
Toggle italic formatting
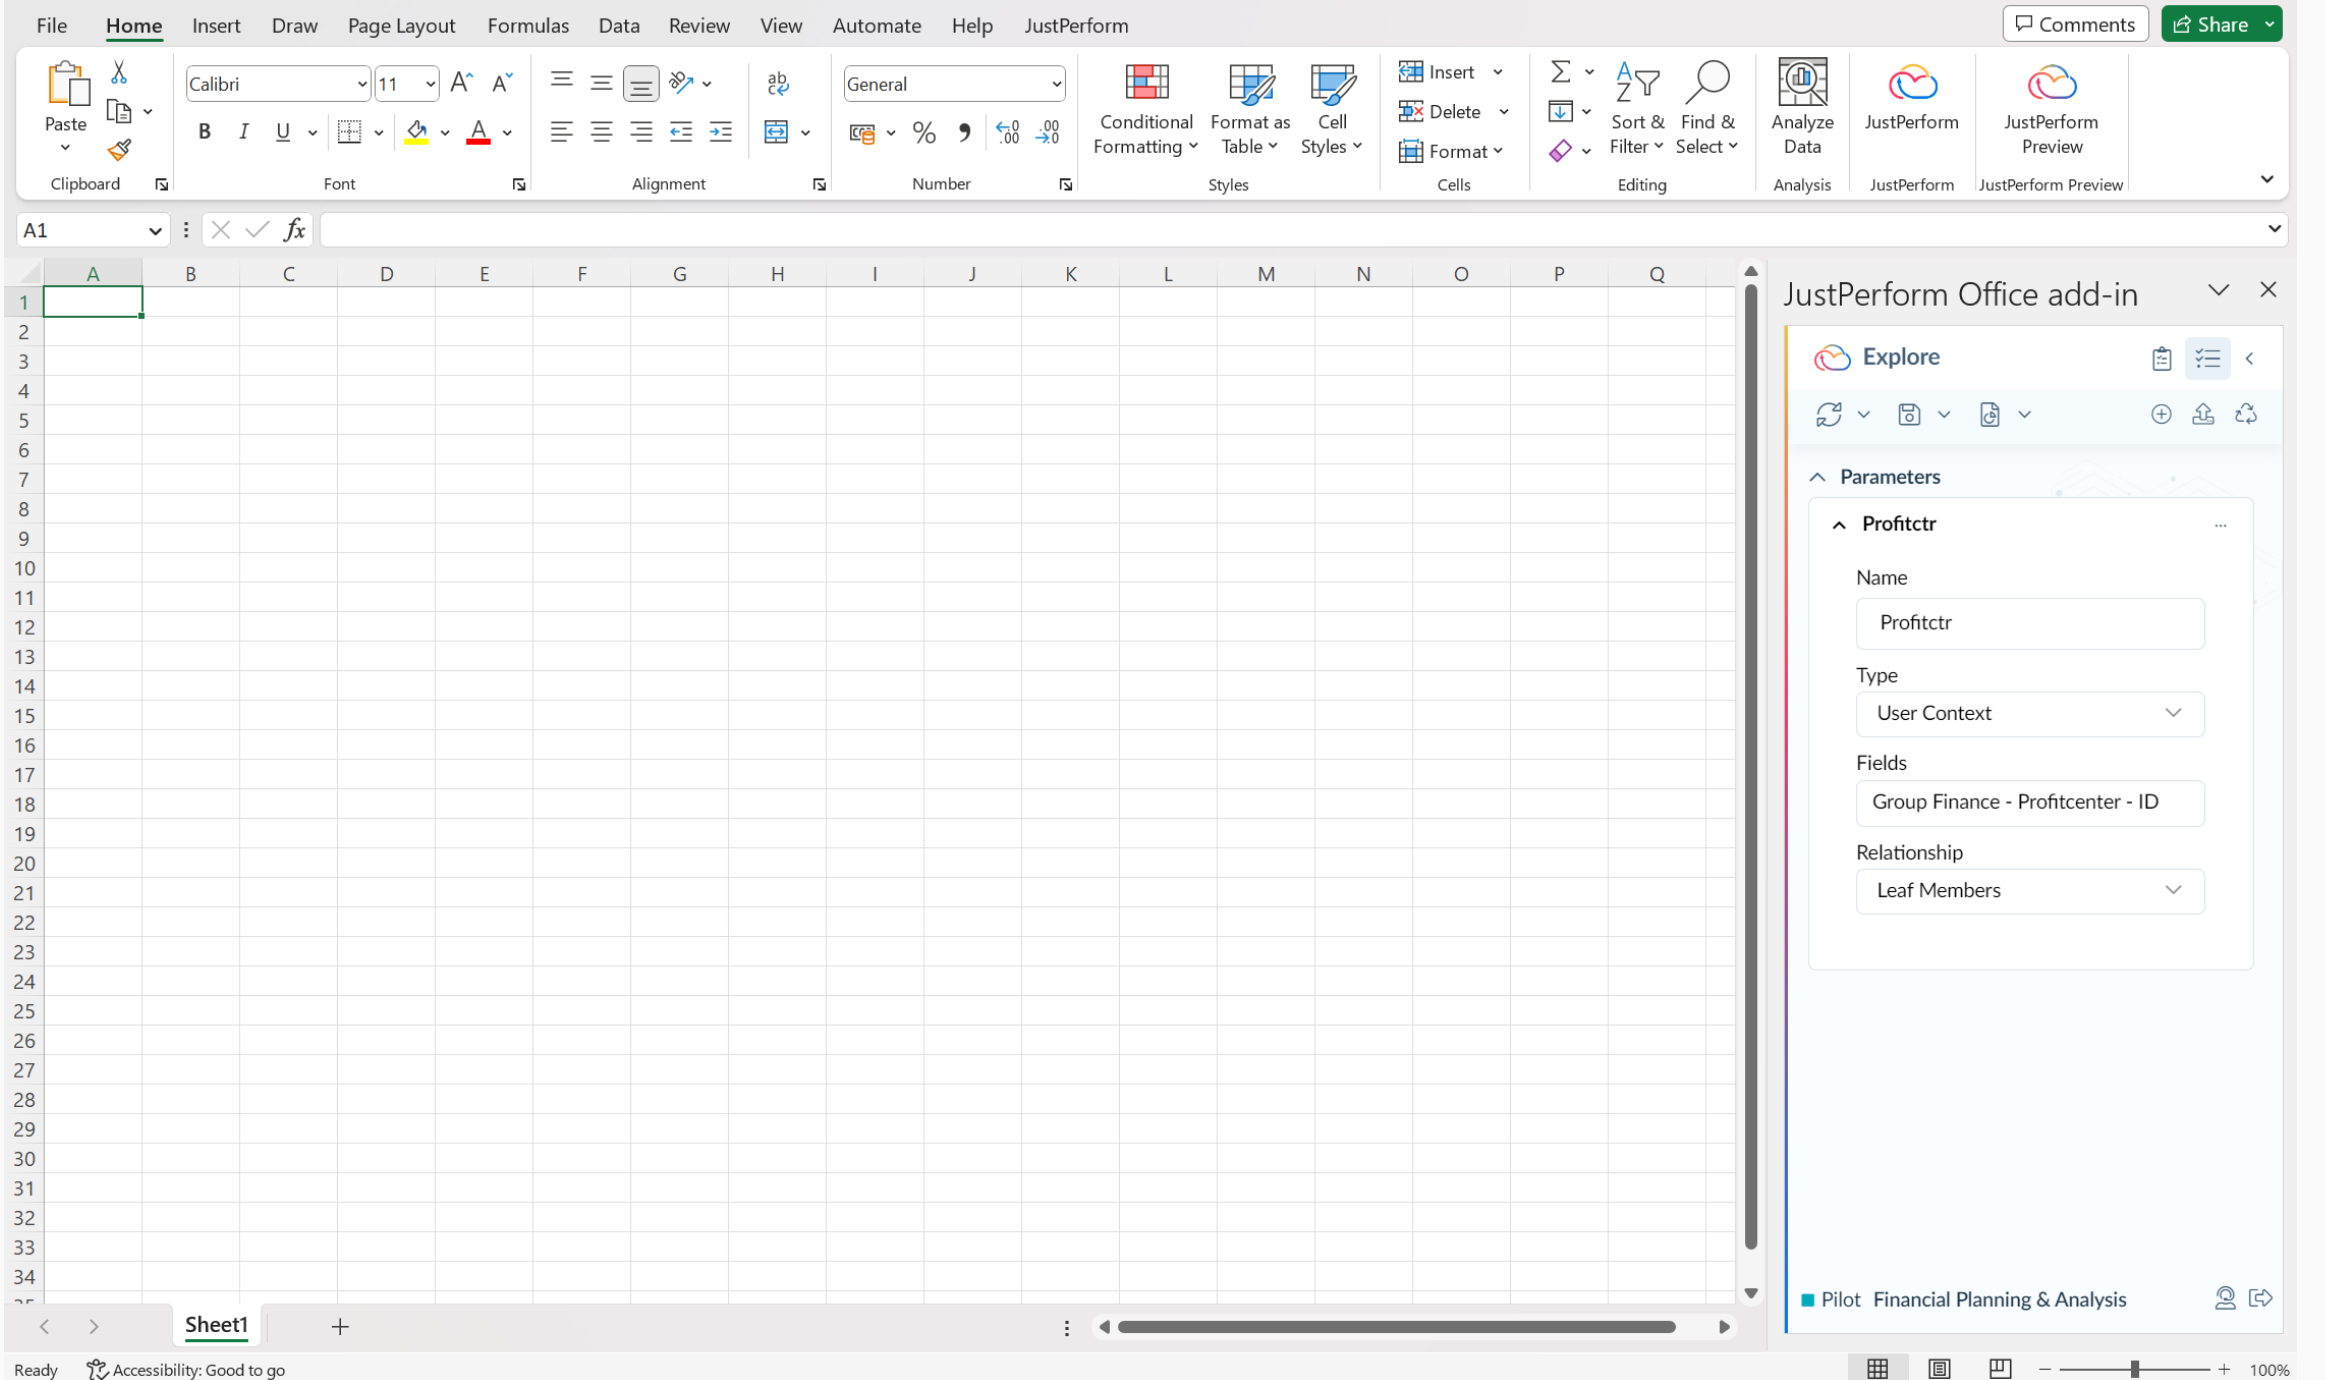click(x=242, y=131)
